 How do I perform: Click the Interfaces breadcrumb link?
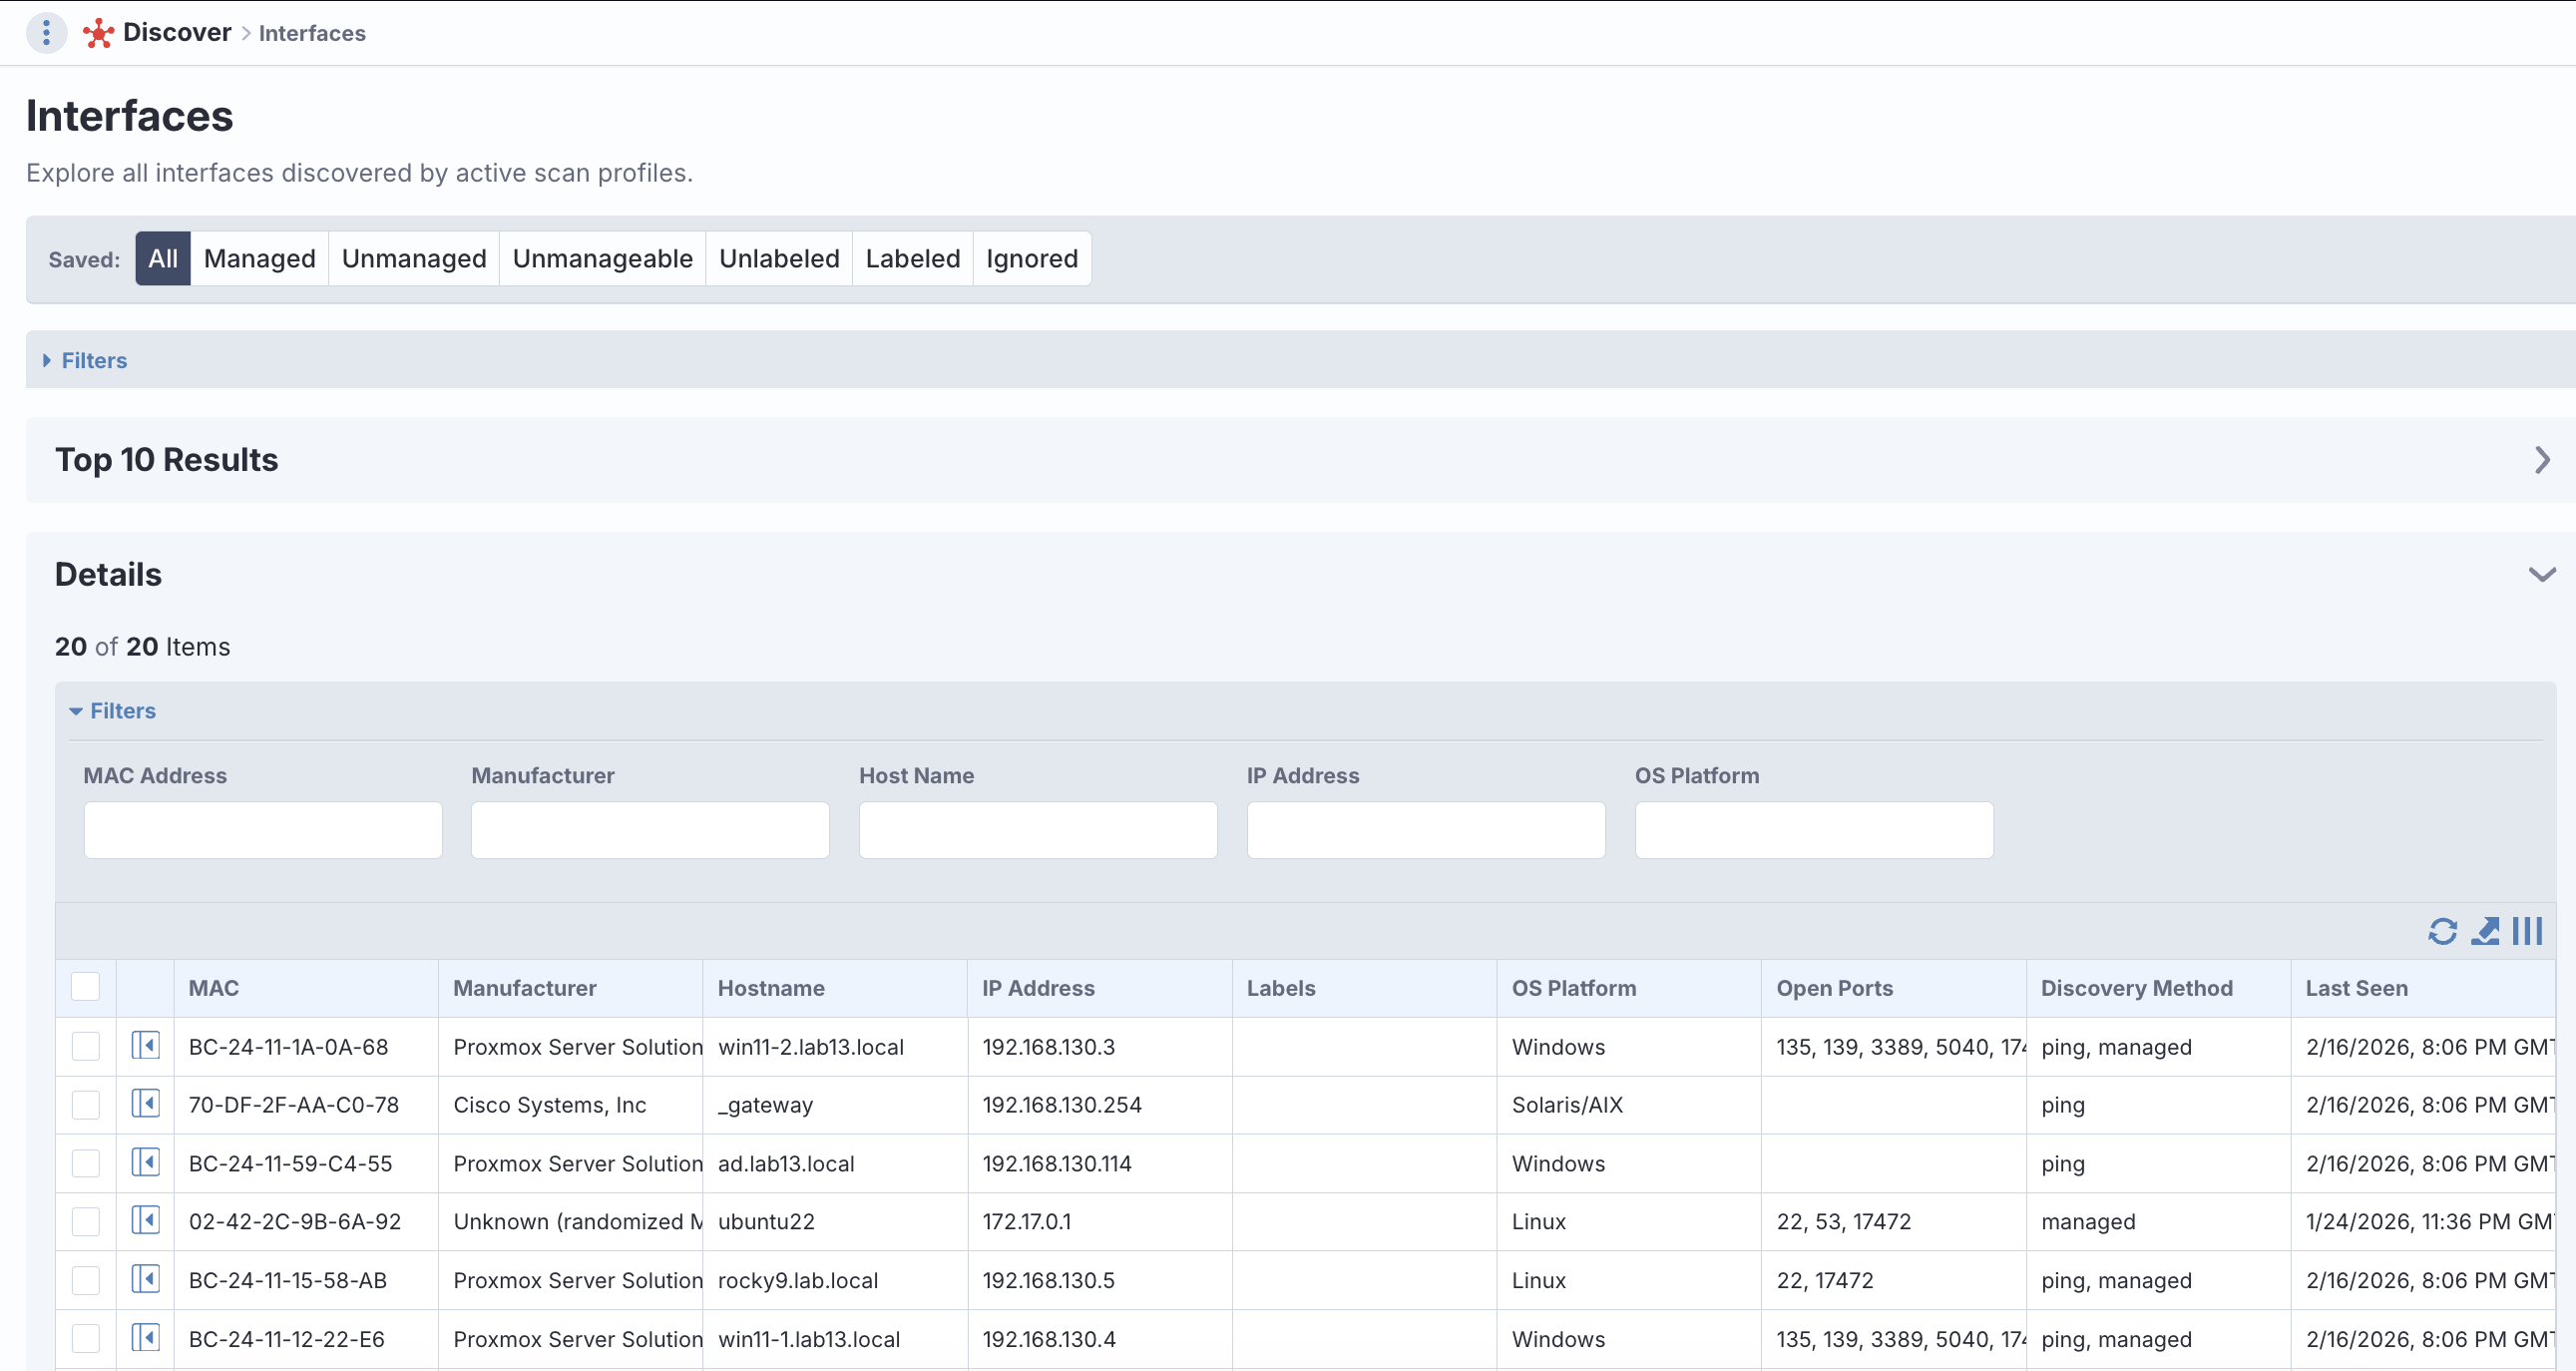[x=312, y=33]
